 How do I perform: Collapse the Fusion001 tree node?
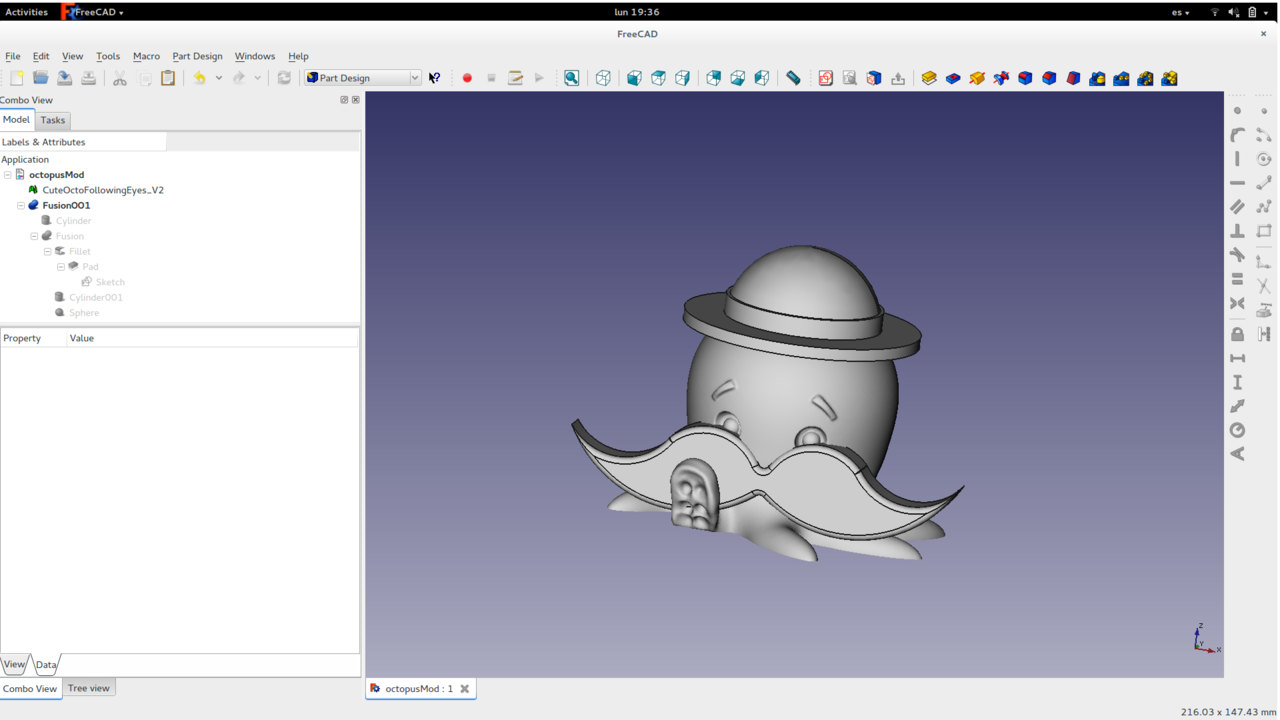point(21,205)
